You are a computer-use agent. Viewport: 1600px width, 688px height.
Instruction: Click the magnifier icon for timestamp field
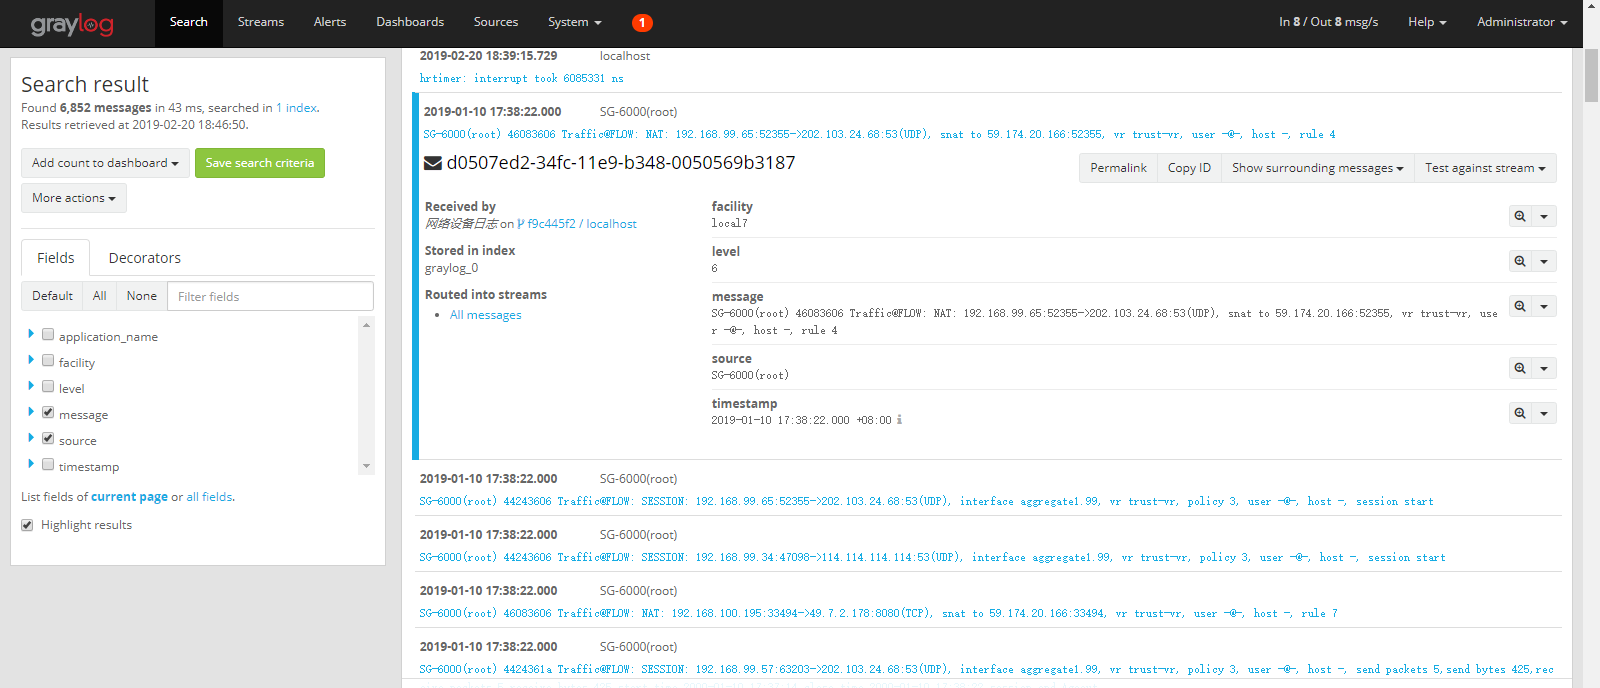coord(1520,413)
